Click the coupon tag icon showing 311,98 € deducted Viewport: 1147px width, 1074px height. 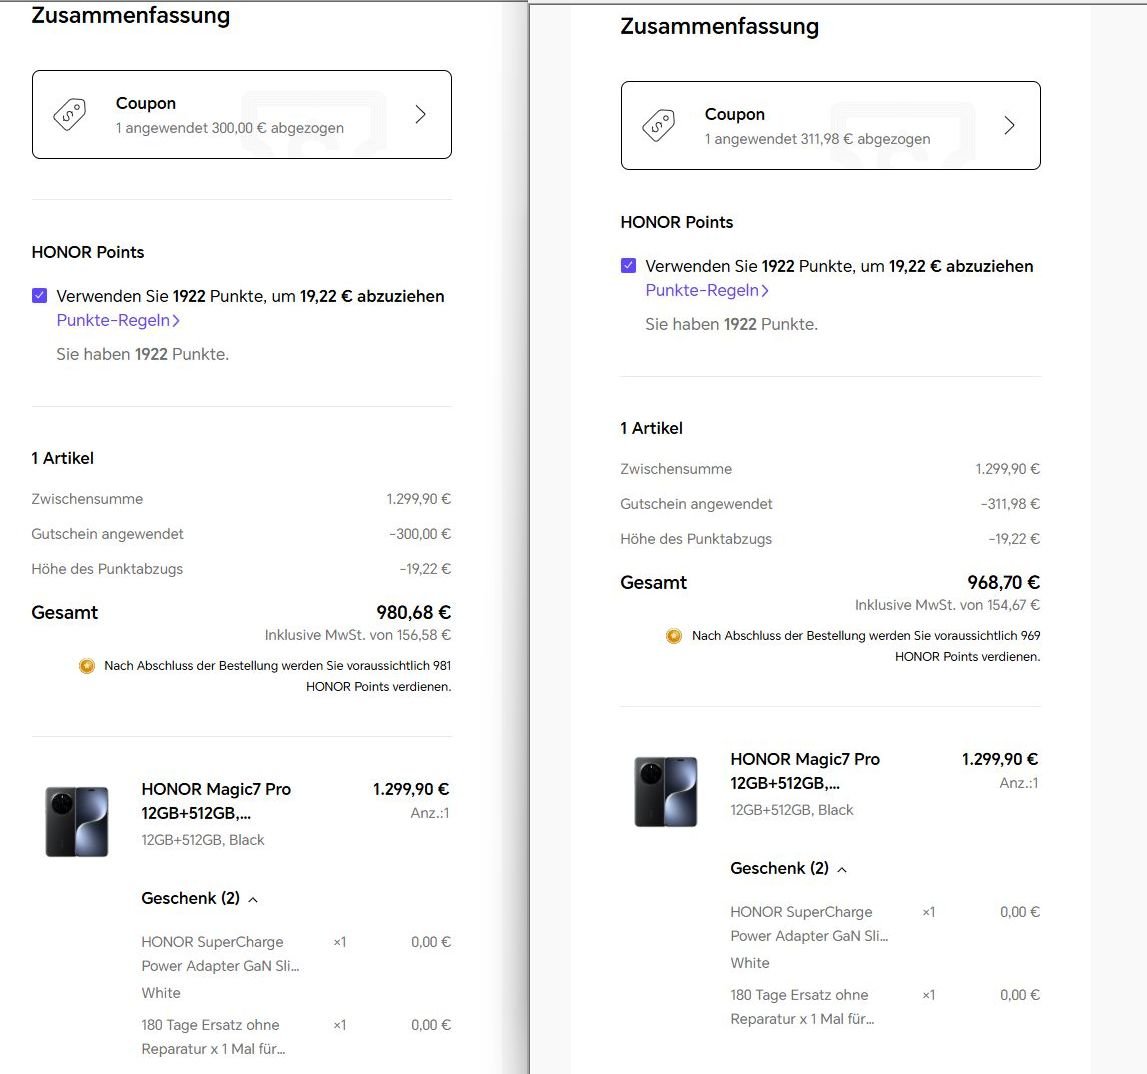point(658,126)
